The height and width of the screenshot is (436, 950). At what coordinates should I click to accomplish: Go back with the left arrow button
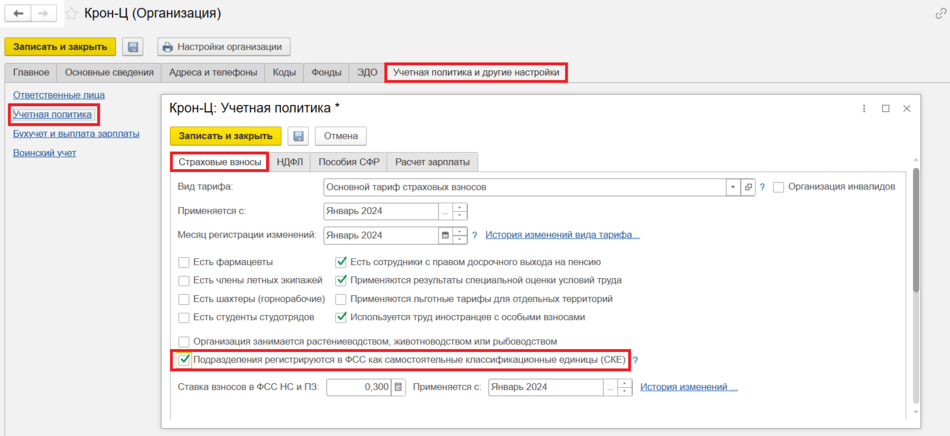18,13
